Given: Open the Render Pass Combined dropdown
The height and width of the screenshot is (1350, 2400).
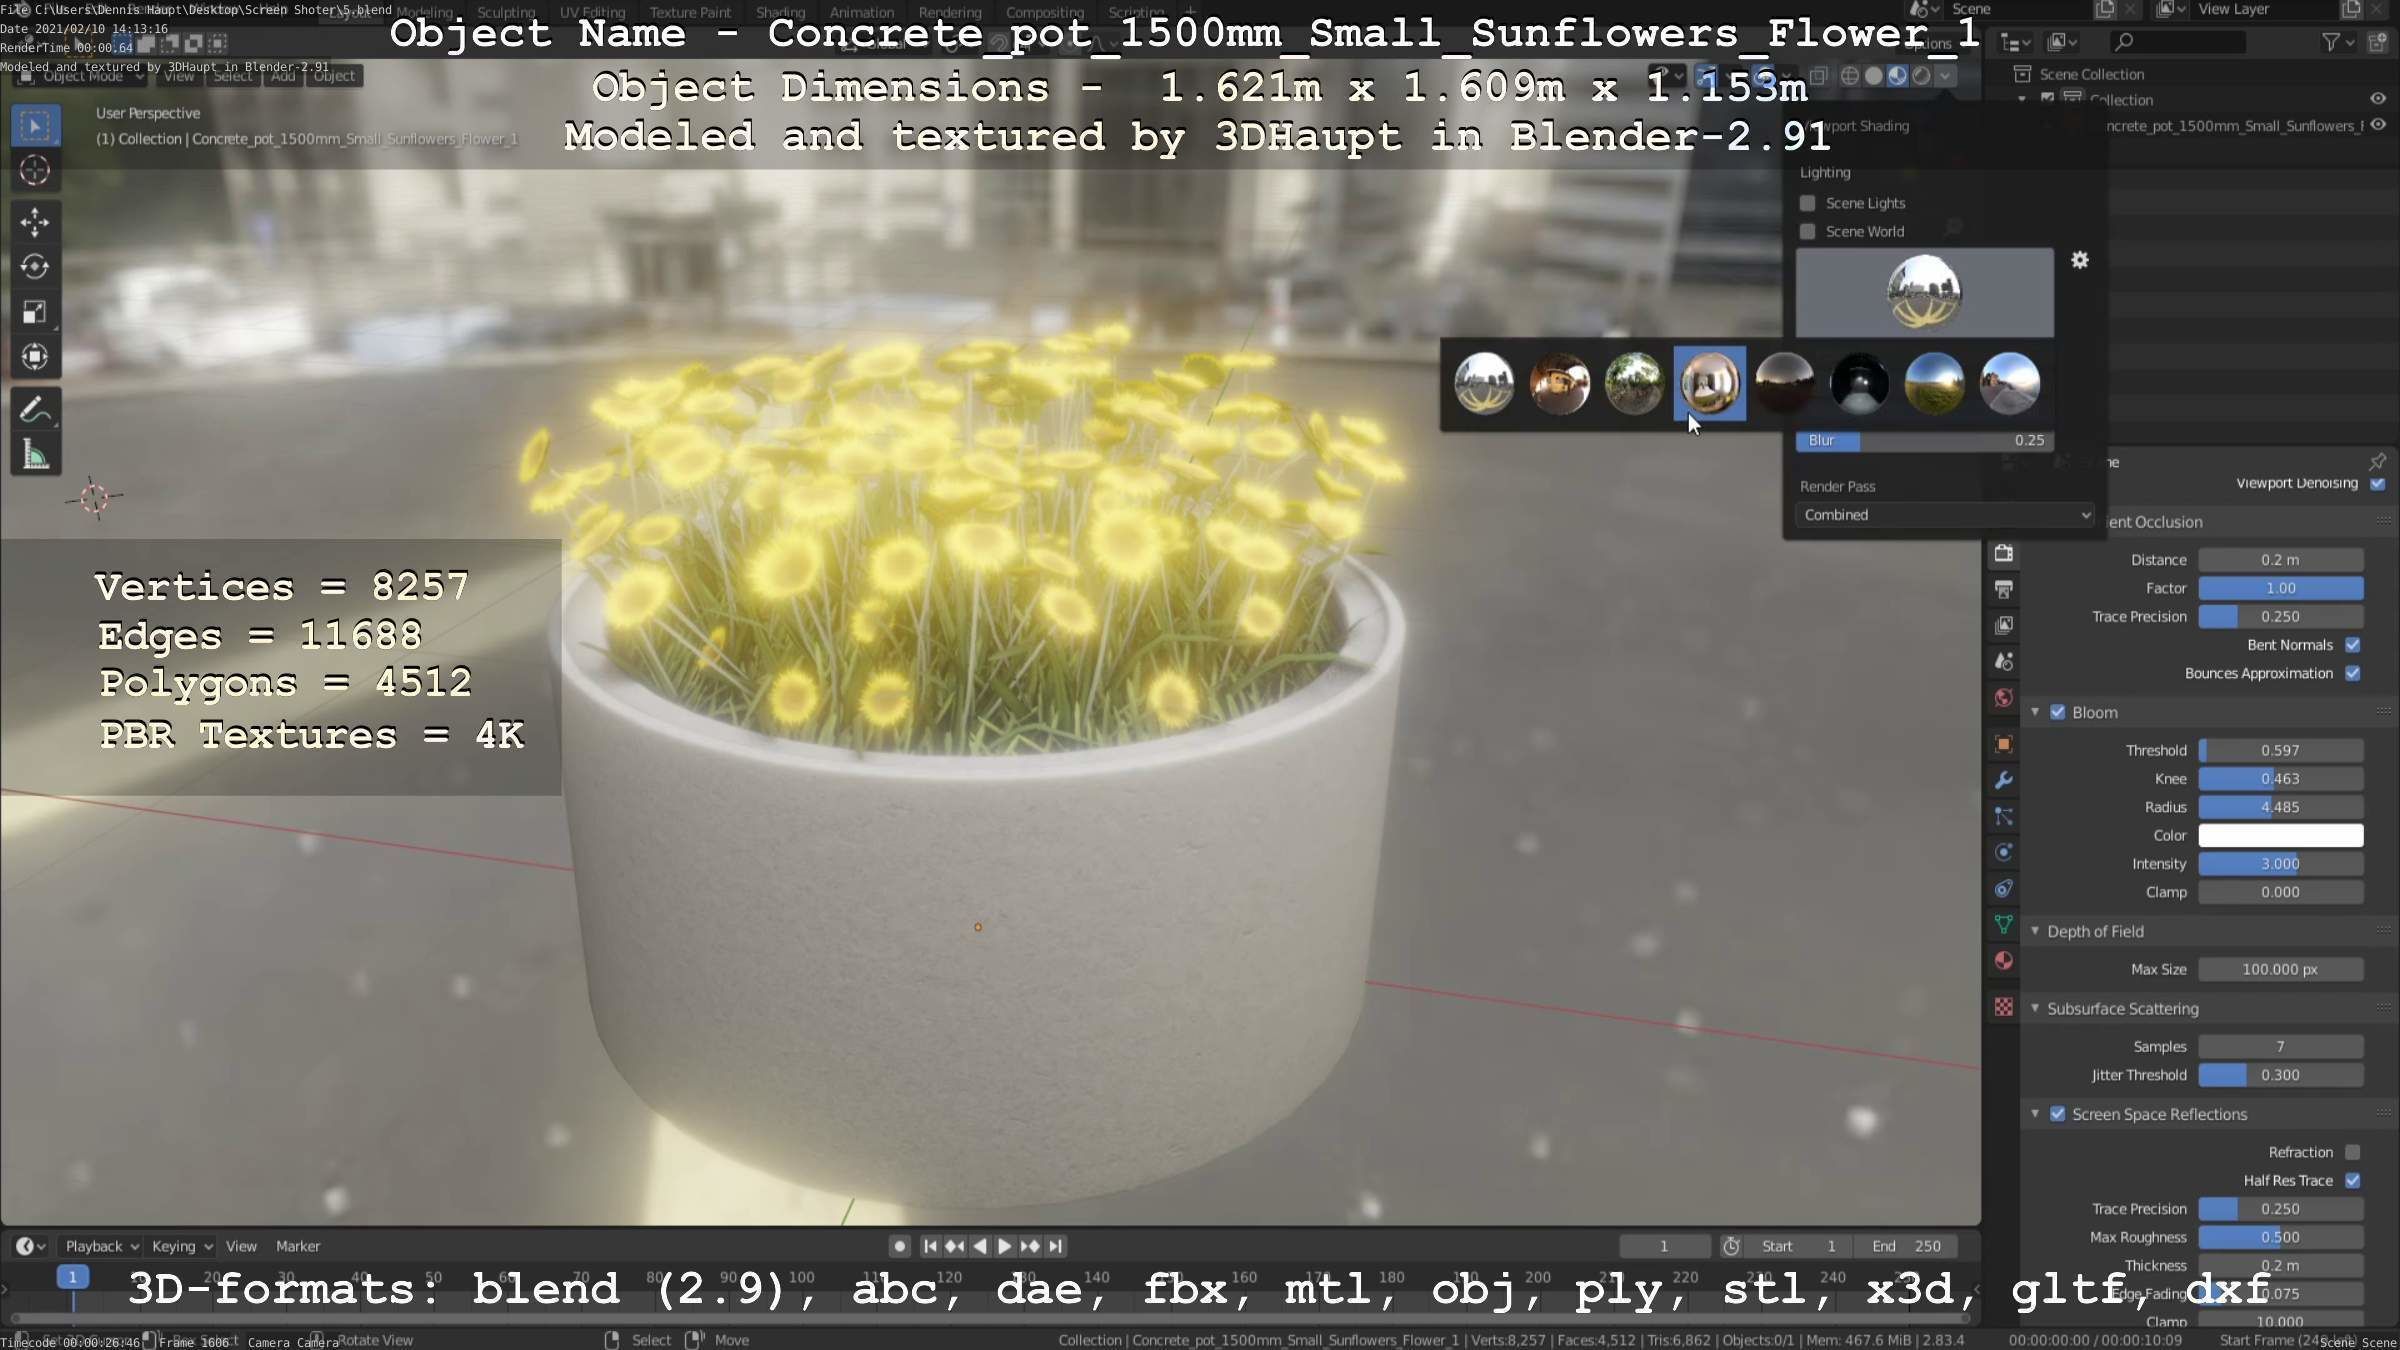Looking at the screenshot, I should [1945, 515].
